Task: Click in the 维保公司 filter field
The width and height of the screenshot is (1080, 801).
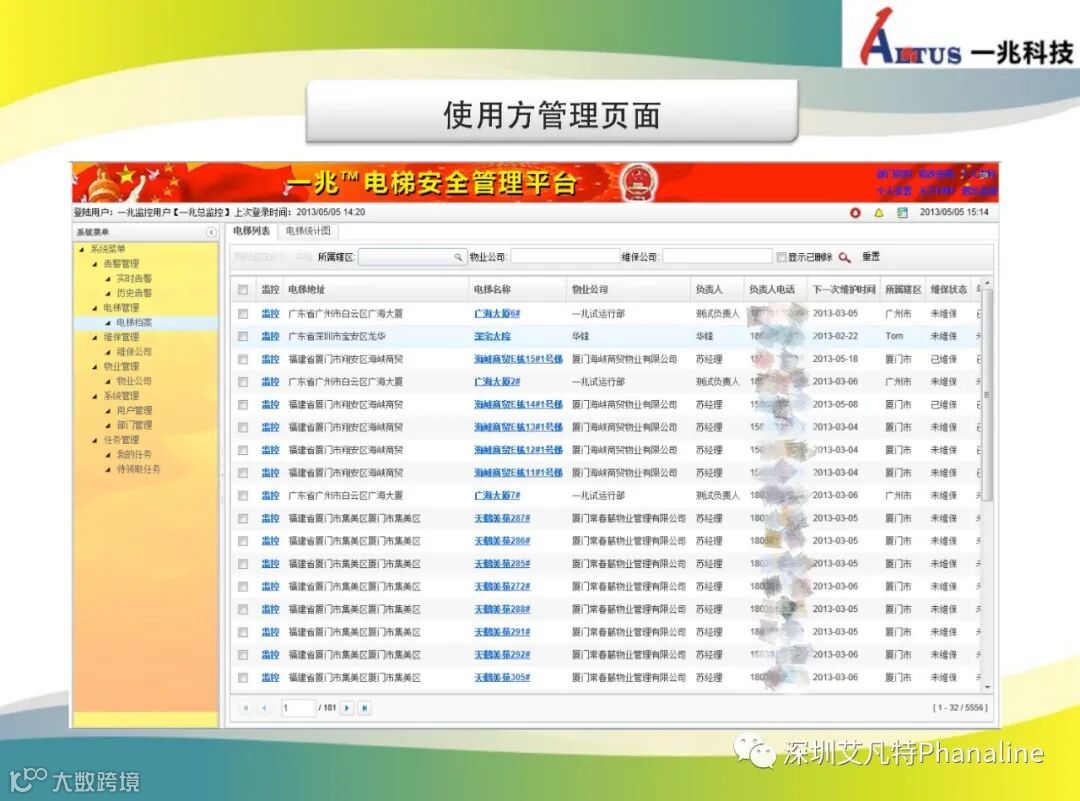Action: (x=717, y=257)
